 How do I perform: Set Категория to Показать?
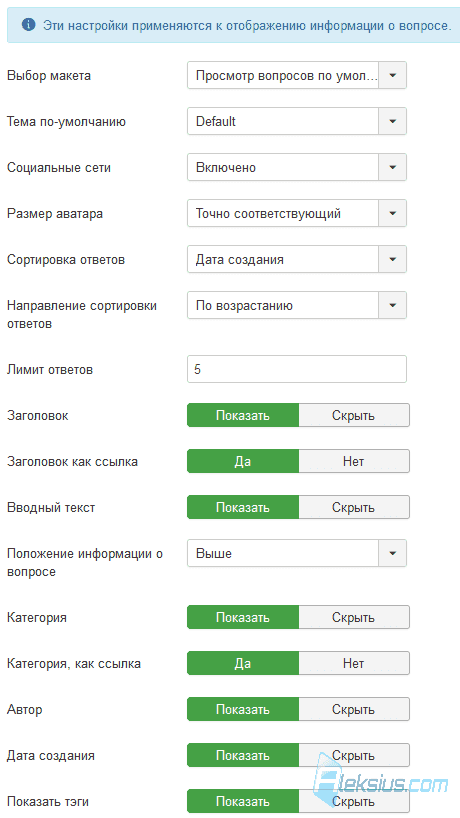click(x=243, y=618)
